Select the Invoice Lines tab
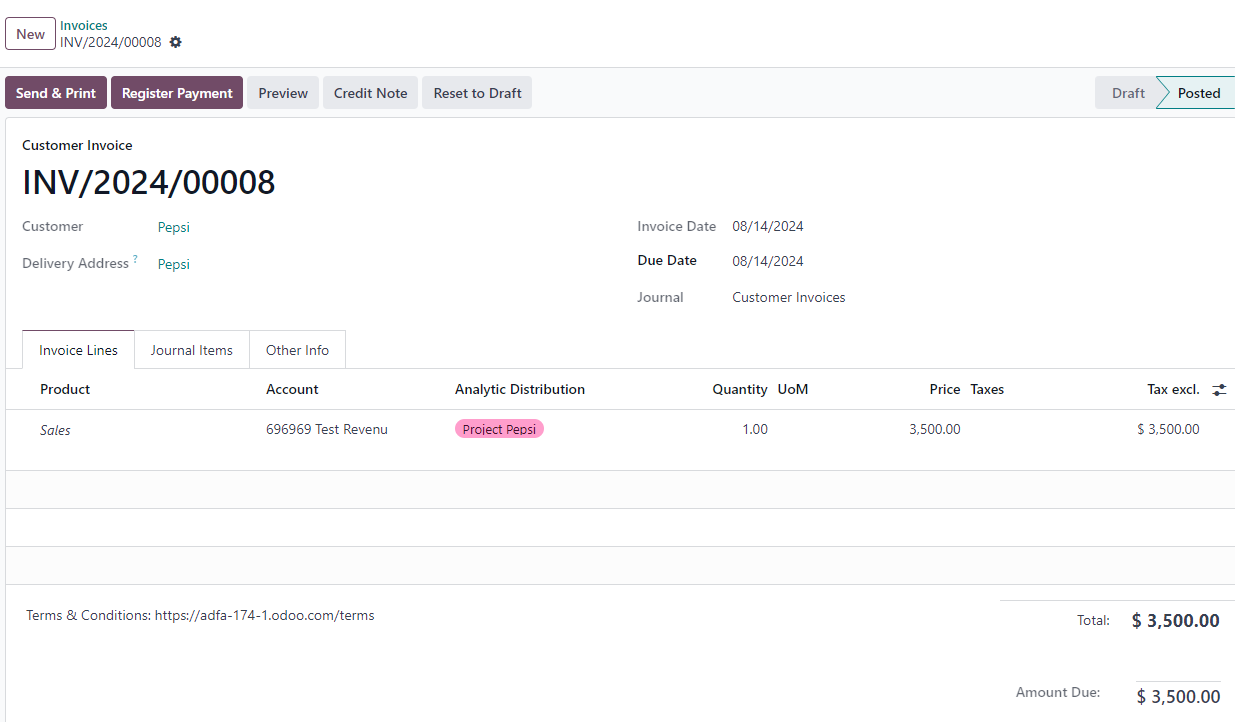1235x722 pixels. tap(78, 350)
